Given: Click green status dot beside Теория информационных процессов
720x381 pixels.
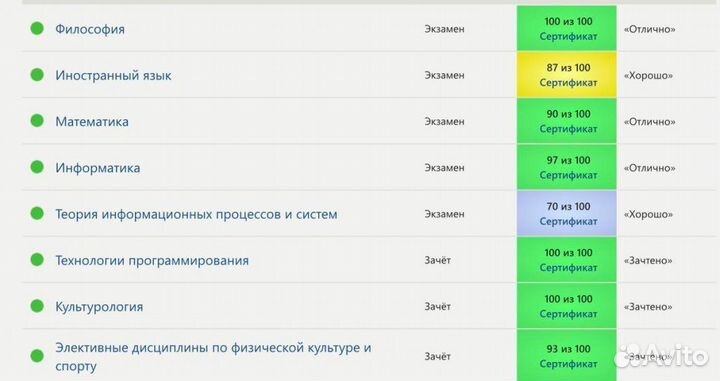Looking at the screenshot, I should click(37, 213).
